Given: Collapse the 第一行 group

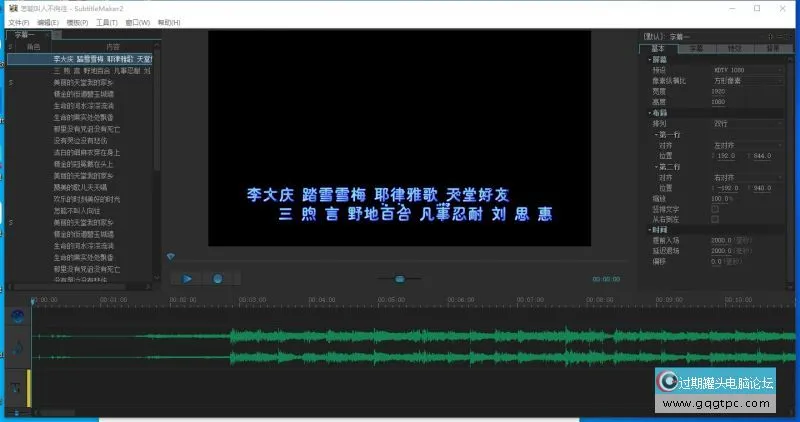Looking at the screenshot, I should (656, 135).
